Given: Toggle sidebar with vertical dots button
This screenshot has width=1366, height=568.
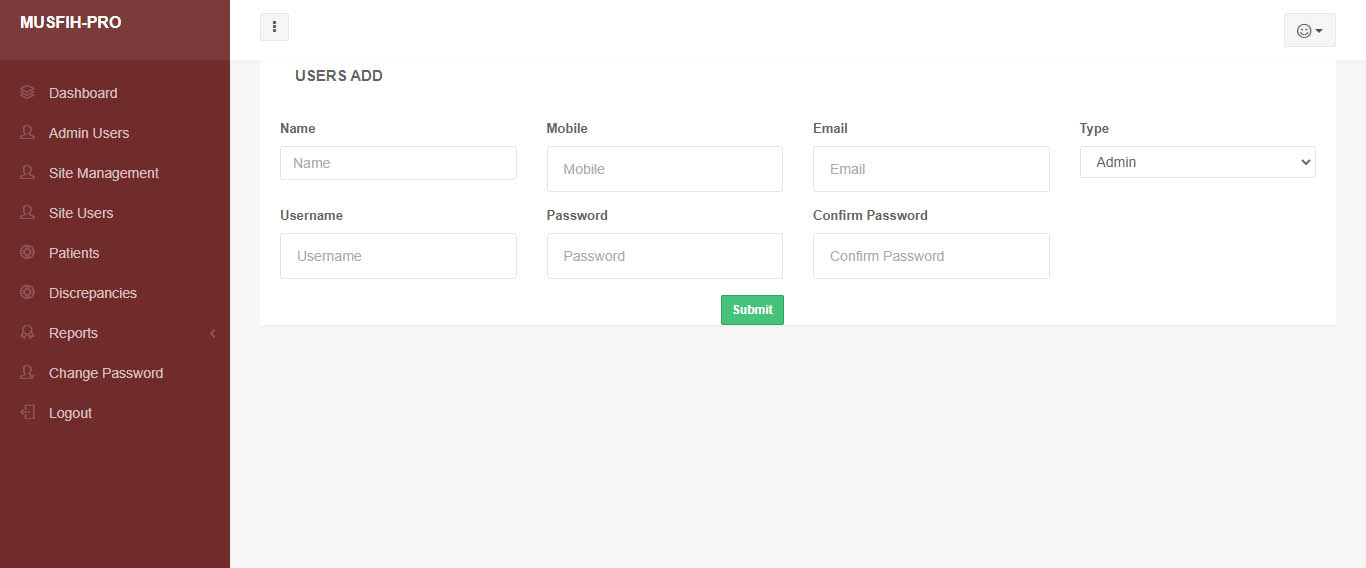Looking at the screenshot, I should click(x=274, y=27).
